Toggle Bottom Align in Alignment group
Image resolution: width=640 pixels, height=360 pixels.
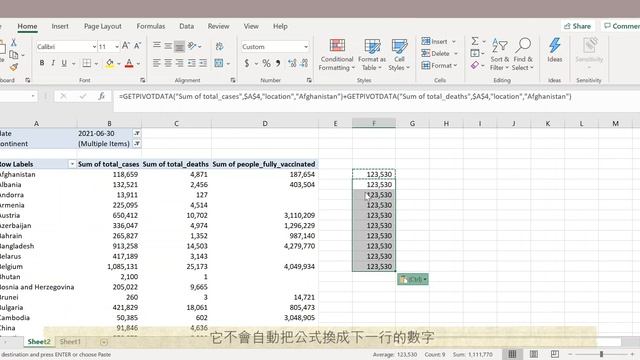179,47
